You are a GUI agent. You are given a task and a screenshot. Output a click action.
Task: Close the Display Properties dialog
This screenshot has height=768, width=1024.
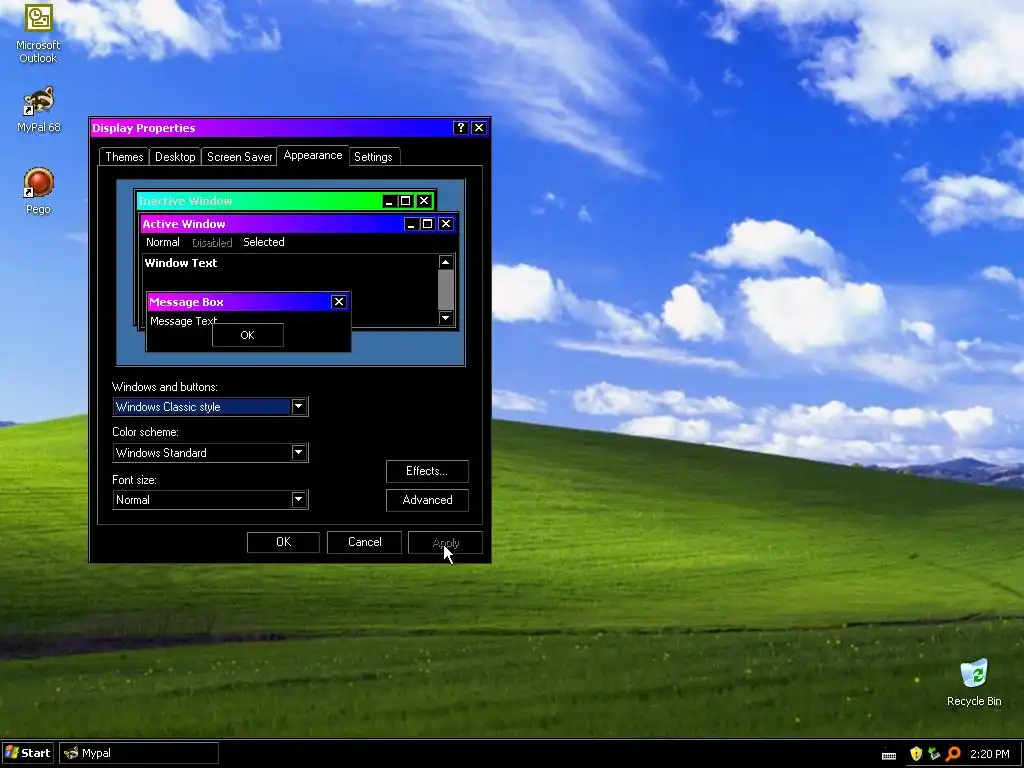[479, 127]
